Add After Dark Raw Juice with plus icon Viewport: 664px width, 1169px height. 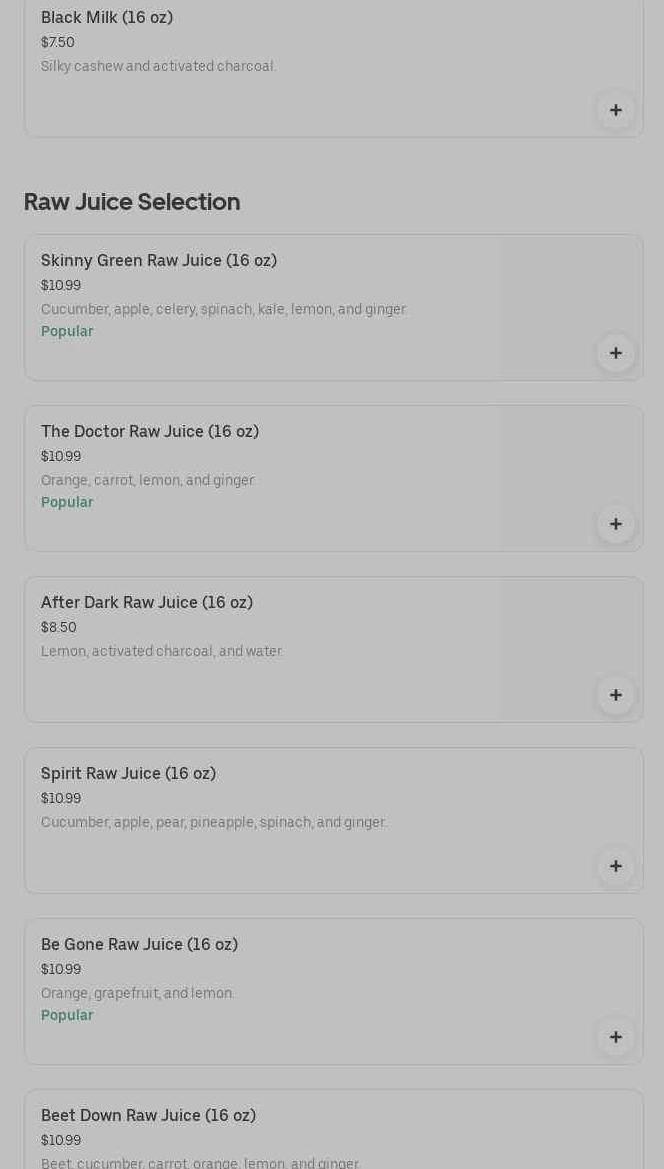point(616,695)
